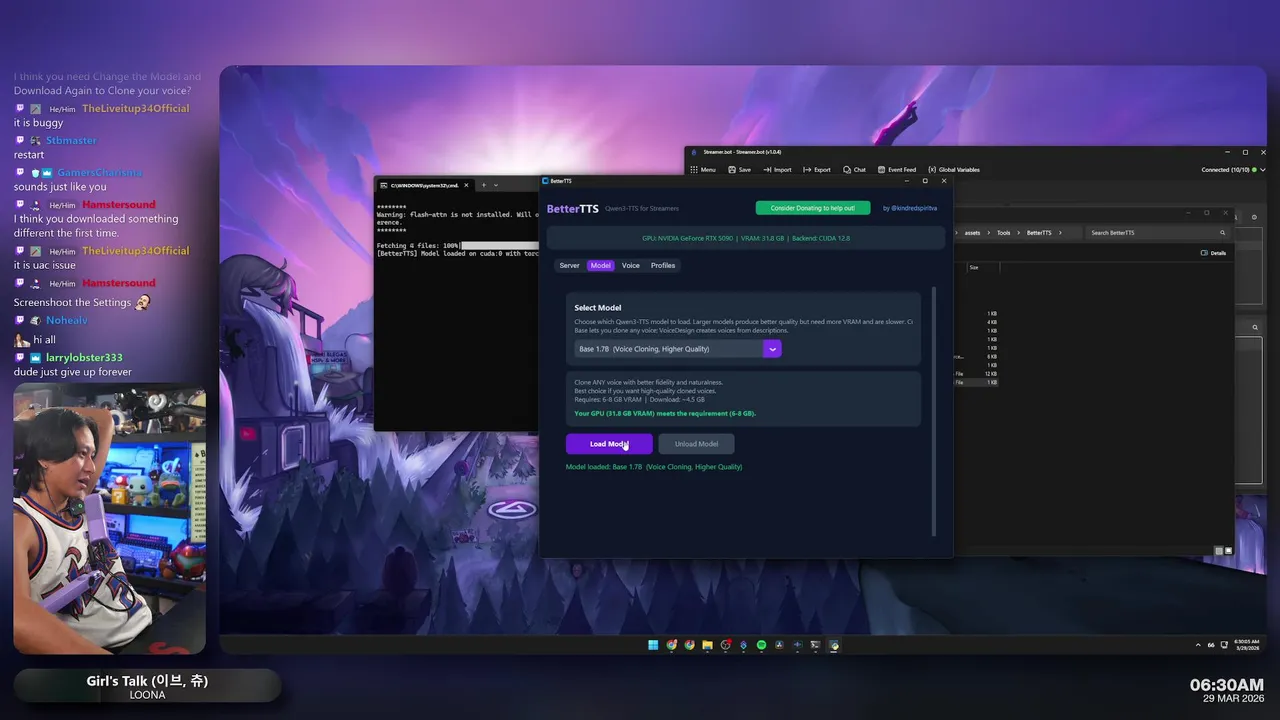The height and width of the screenshot is (720, 1280).
Task: Show hidden system tray icons
Action: pyautogui.click(x=1199, y=645)
